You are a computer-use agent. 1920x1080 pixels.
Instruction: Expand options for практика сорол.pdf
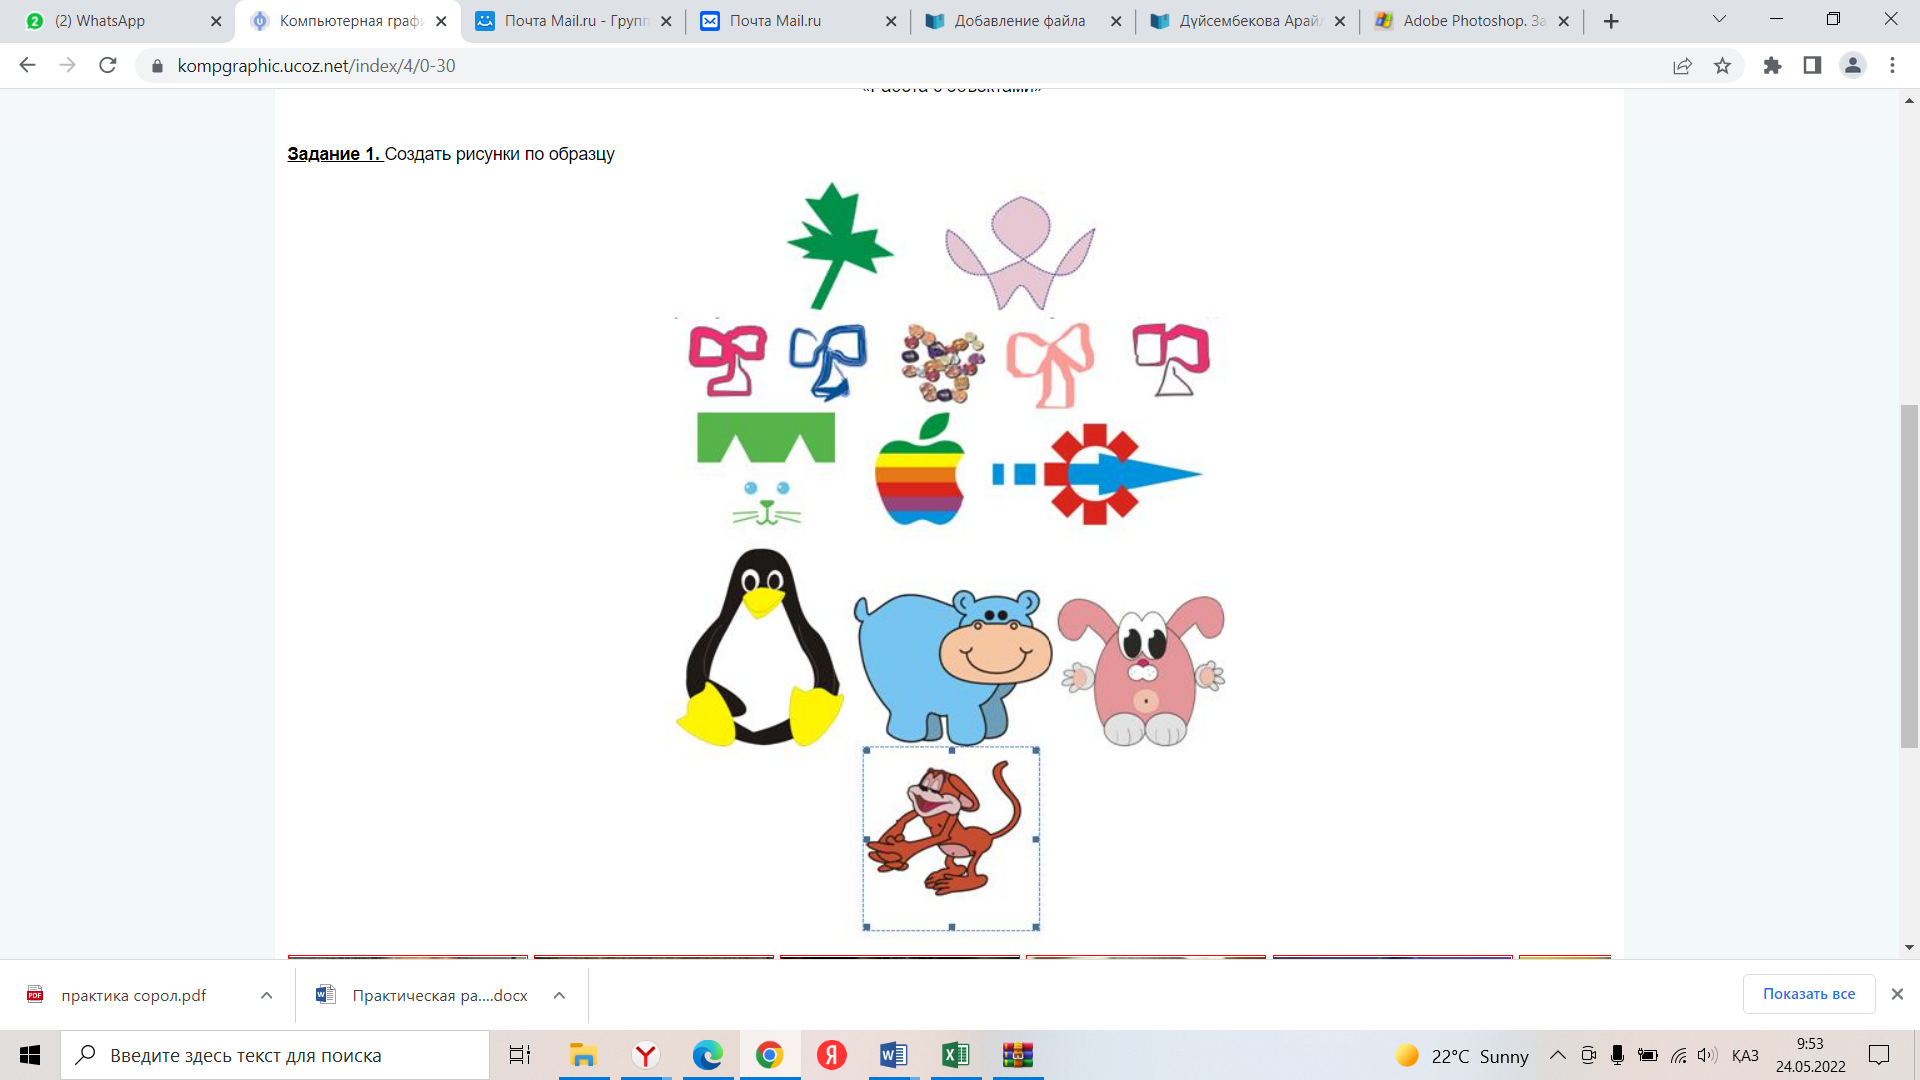266,995
